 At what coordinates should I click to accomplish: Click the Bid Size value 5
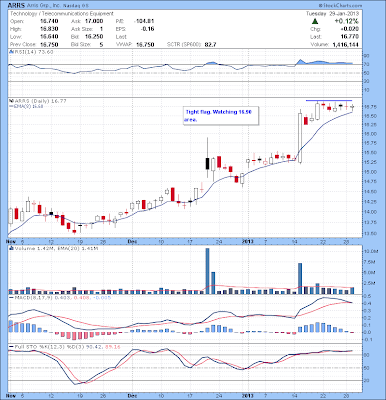point(101,44)
